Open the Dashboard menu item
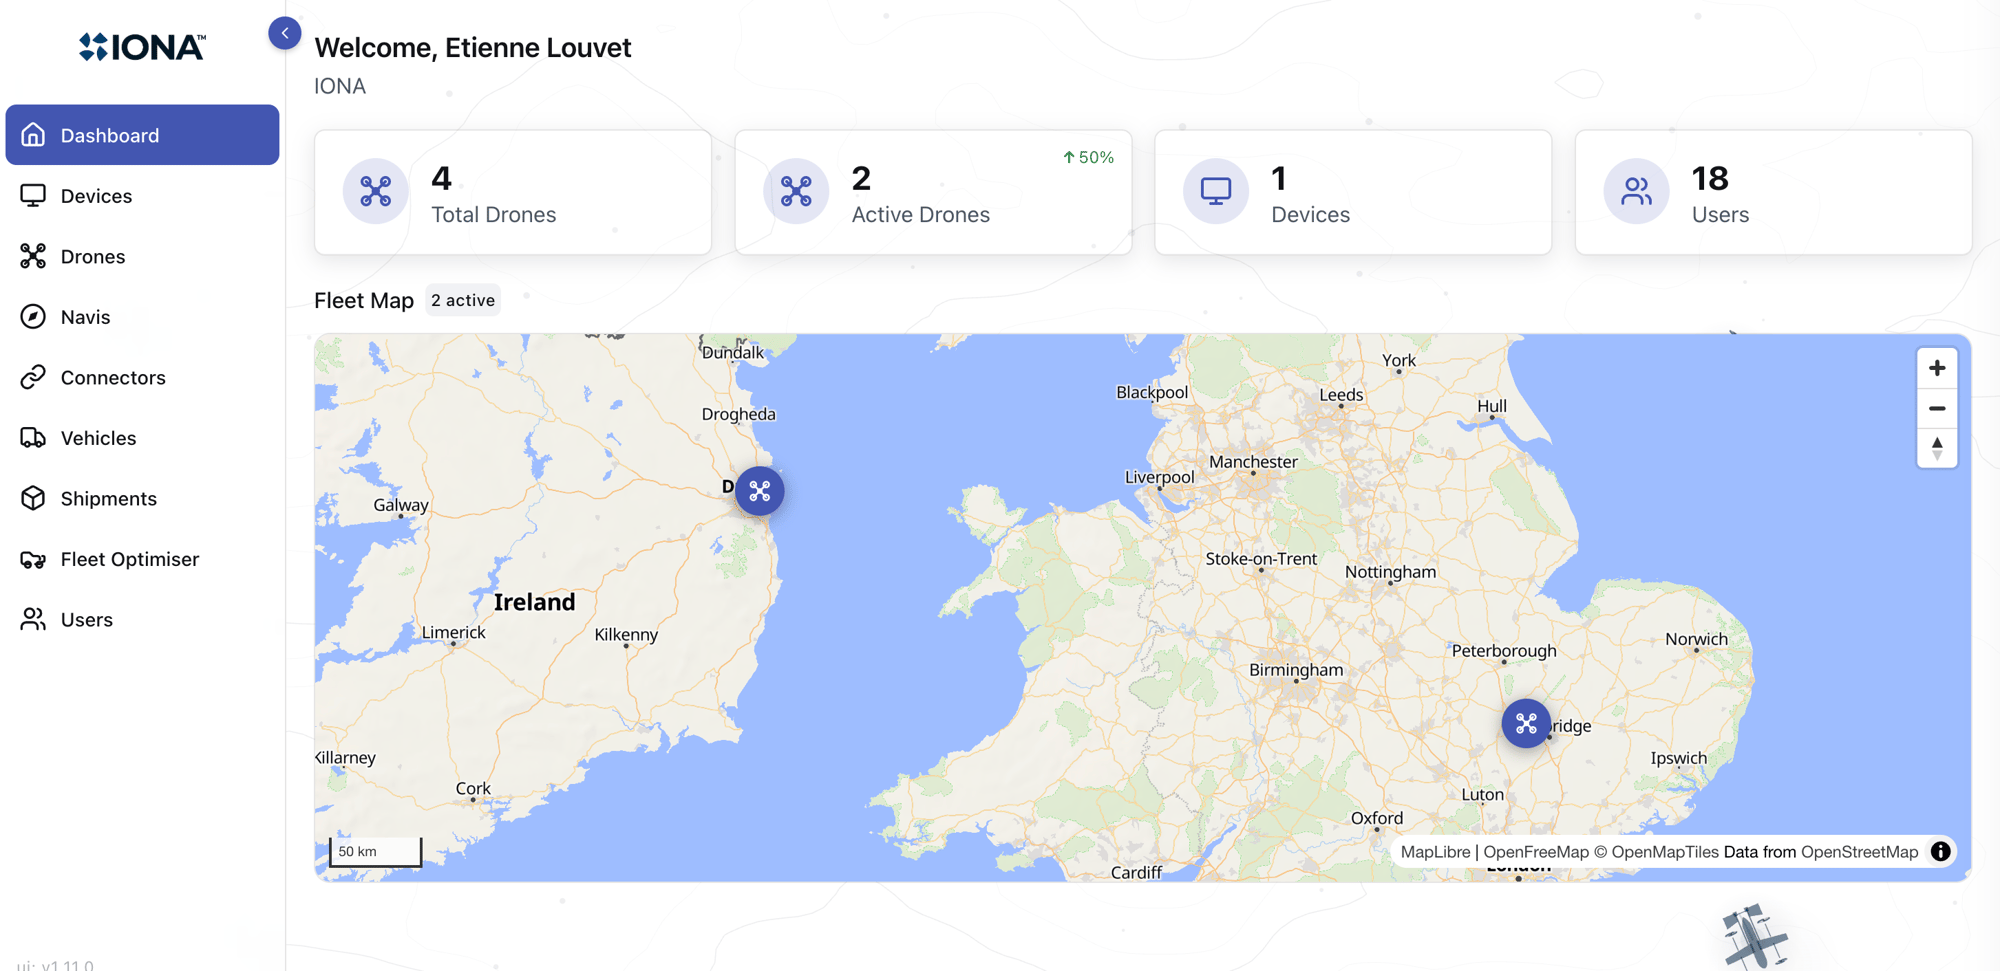The image size is (2000, 971). click(x=110, y=135)
